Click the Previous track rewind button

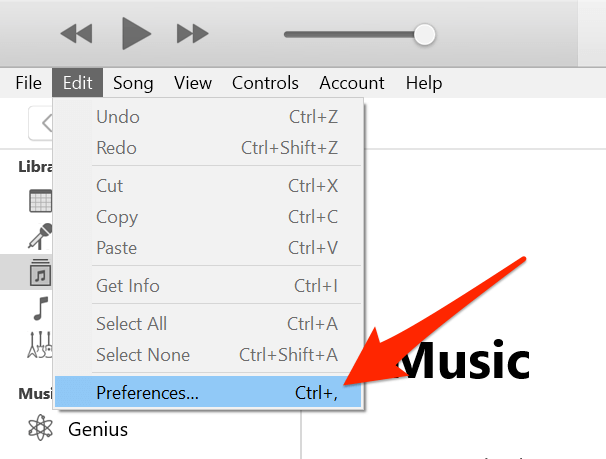click(76, 34)
